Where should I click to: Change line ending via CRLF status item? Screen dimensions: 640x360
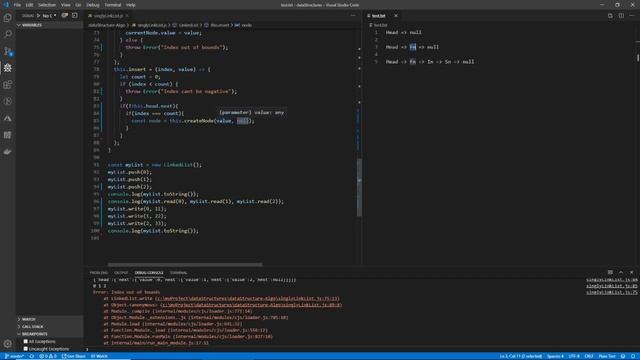point(589,356)
